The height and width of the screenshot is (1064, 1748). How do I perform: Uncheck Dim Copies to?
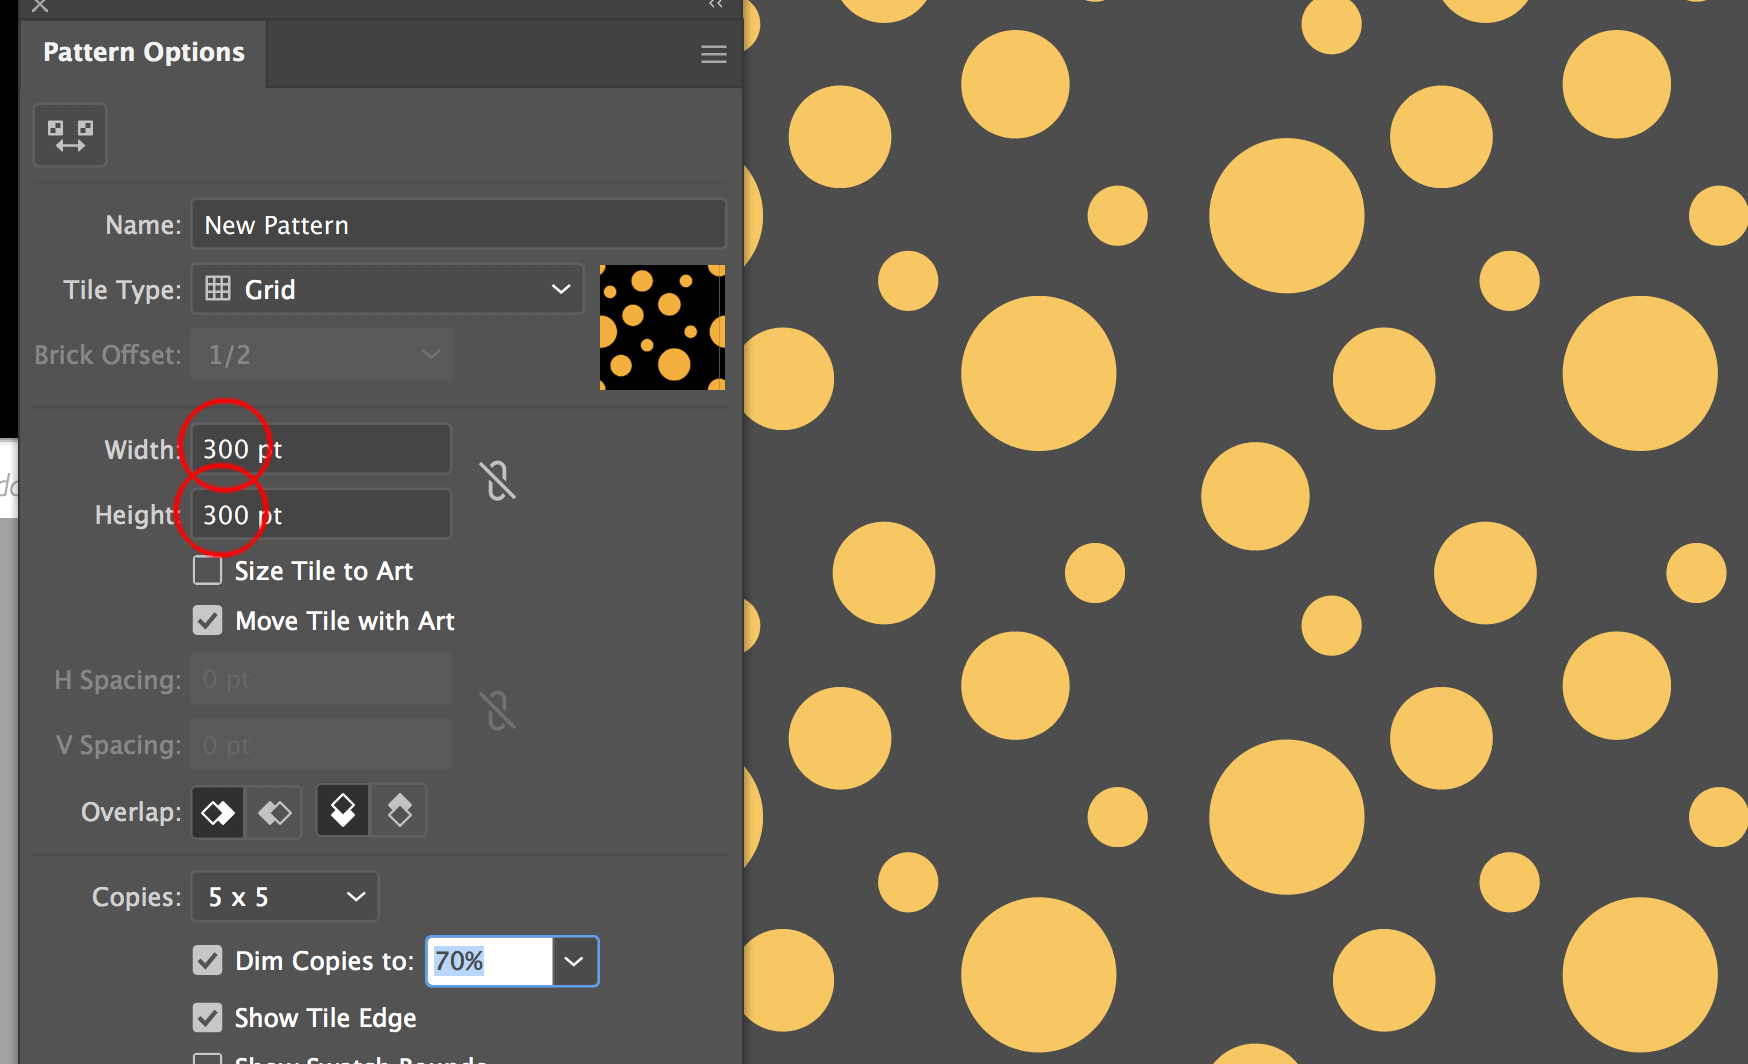click(207, 960)
